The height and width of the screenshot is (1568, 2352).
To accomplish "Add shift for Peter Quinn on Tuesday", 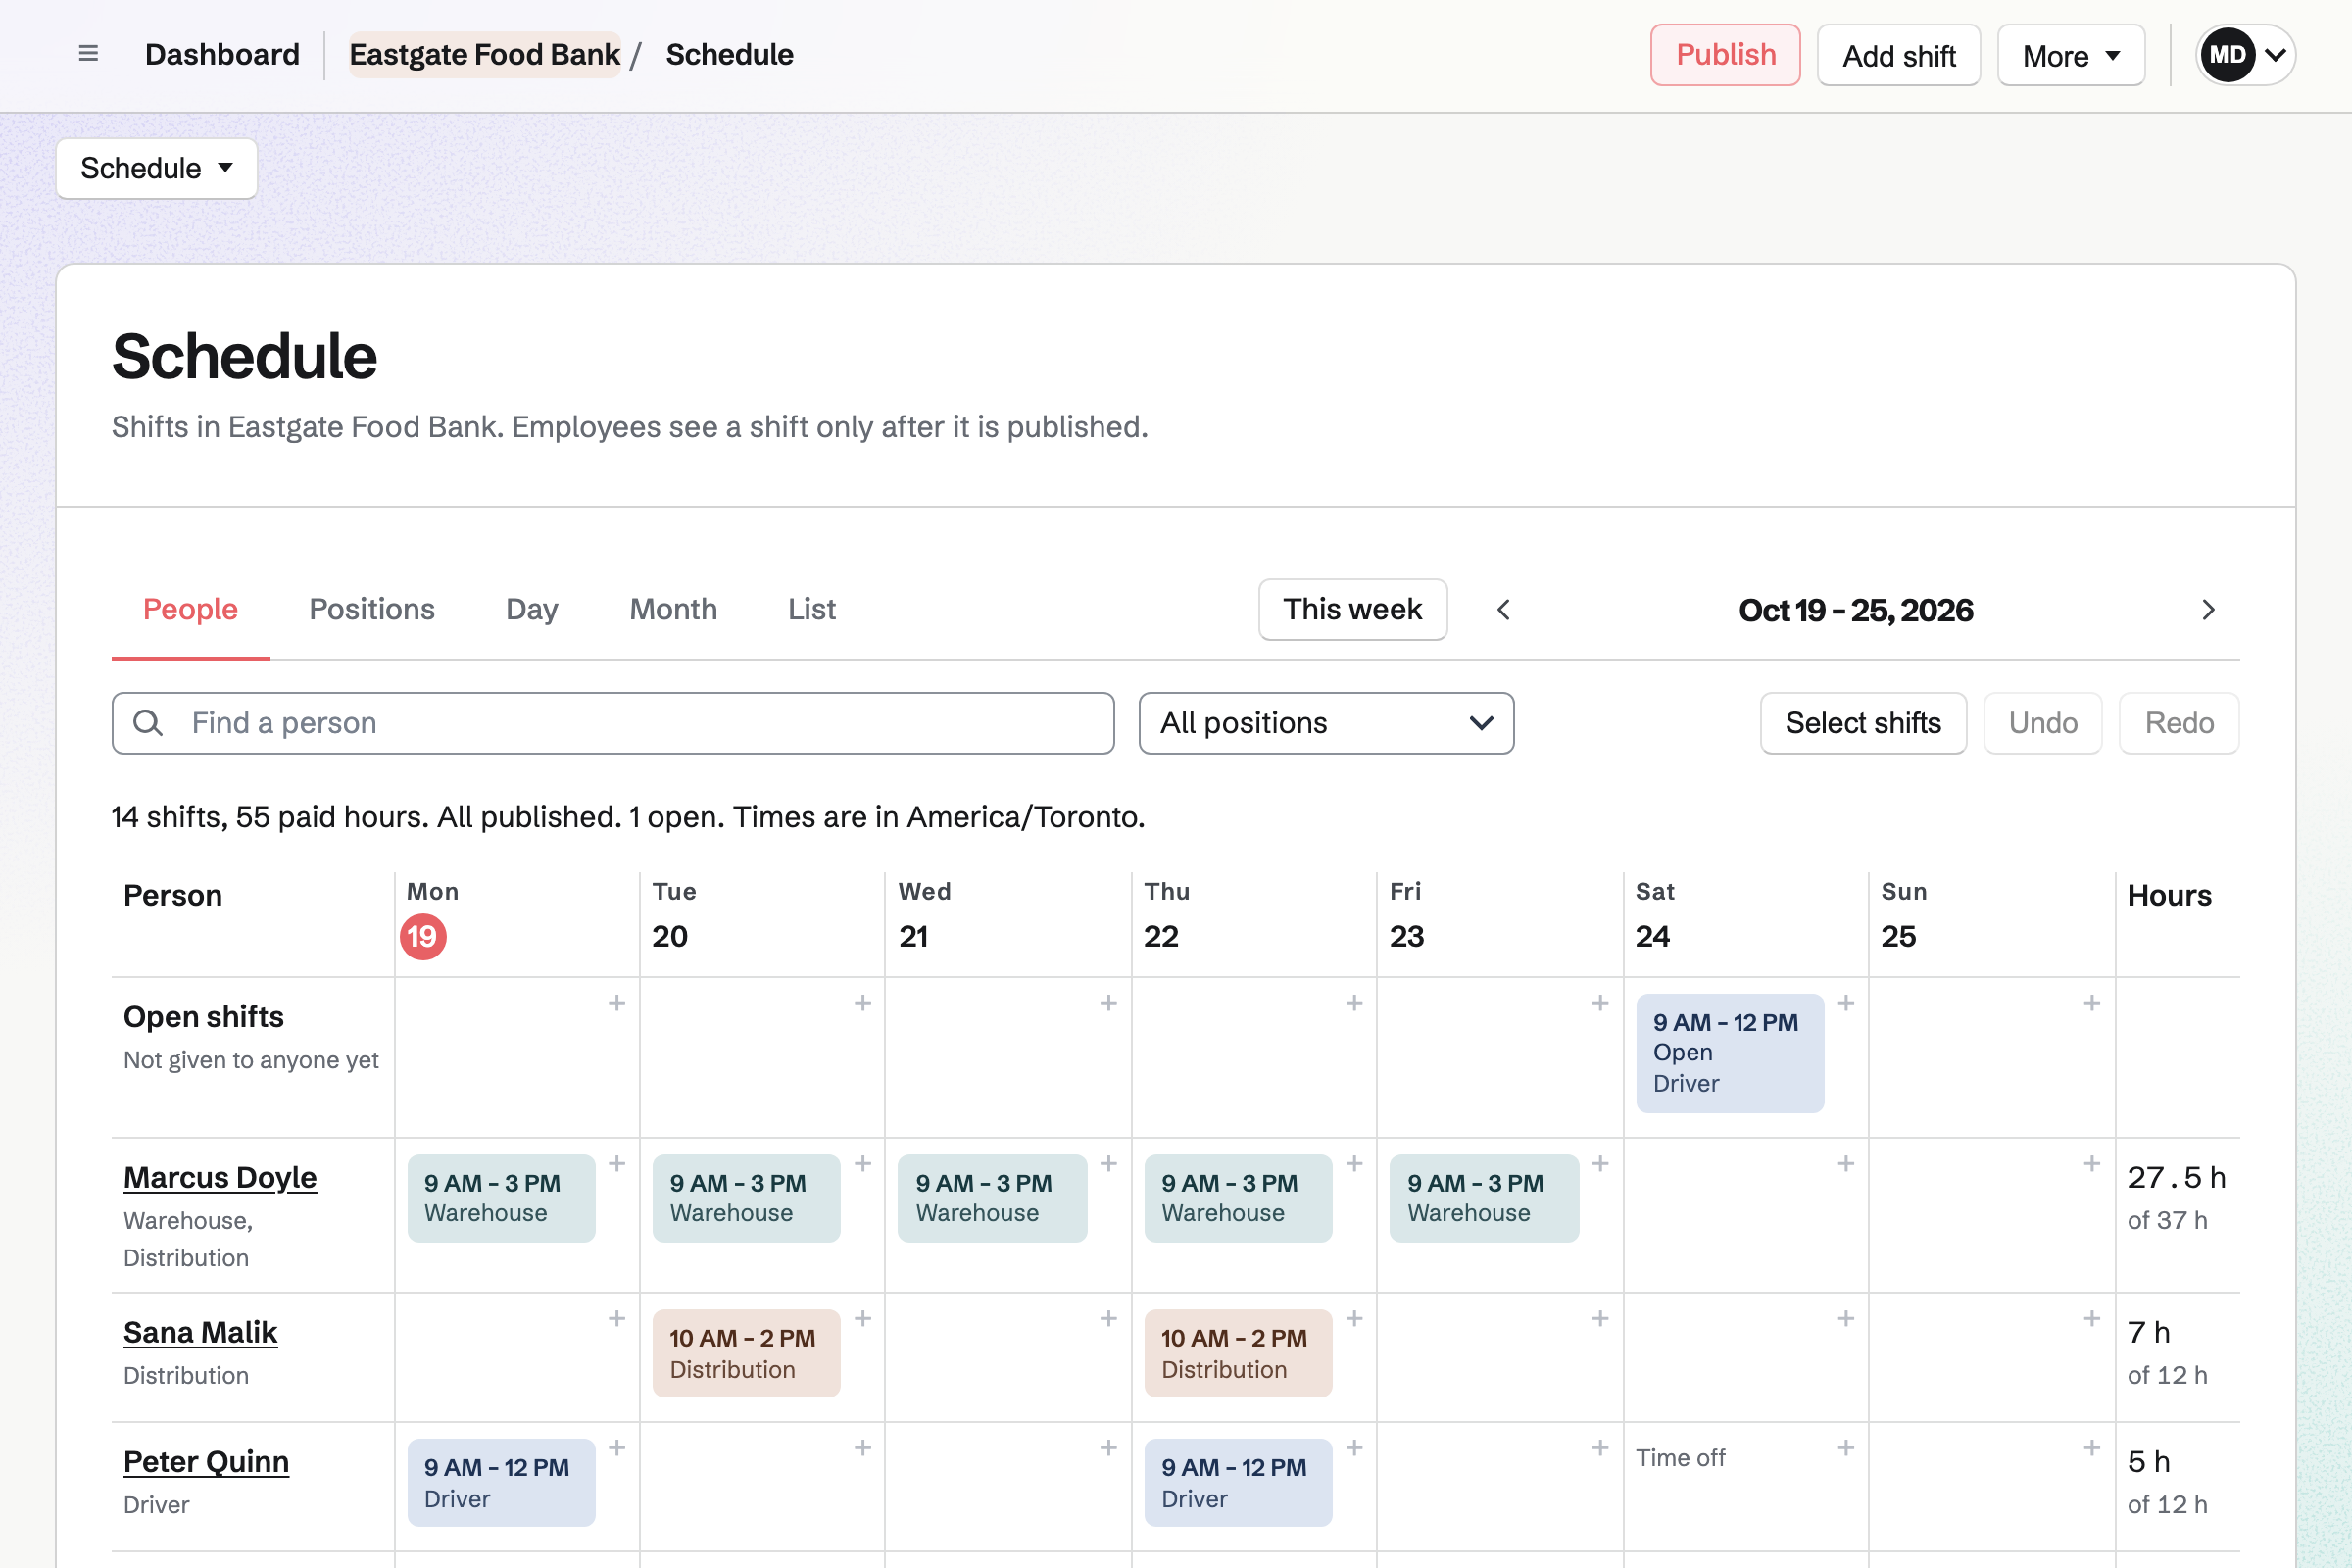I will [863, 1448].
